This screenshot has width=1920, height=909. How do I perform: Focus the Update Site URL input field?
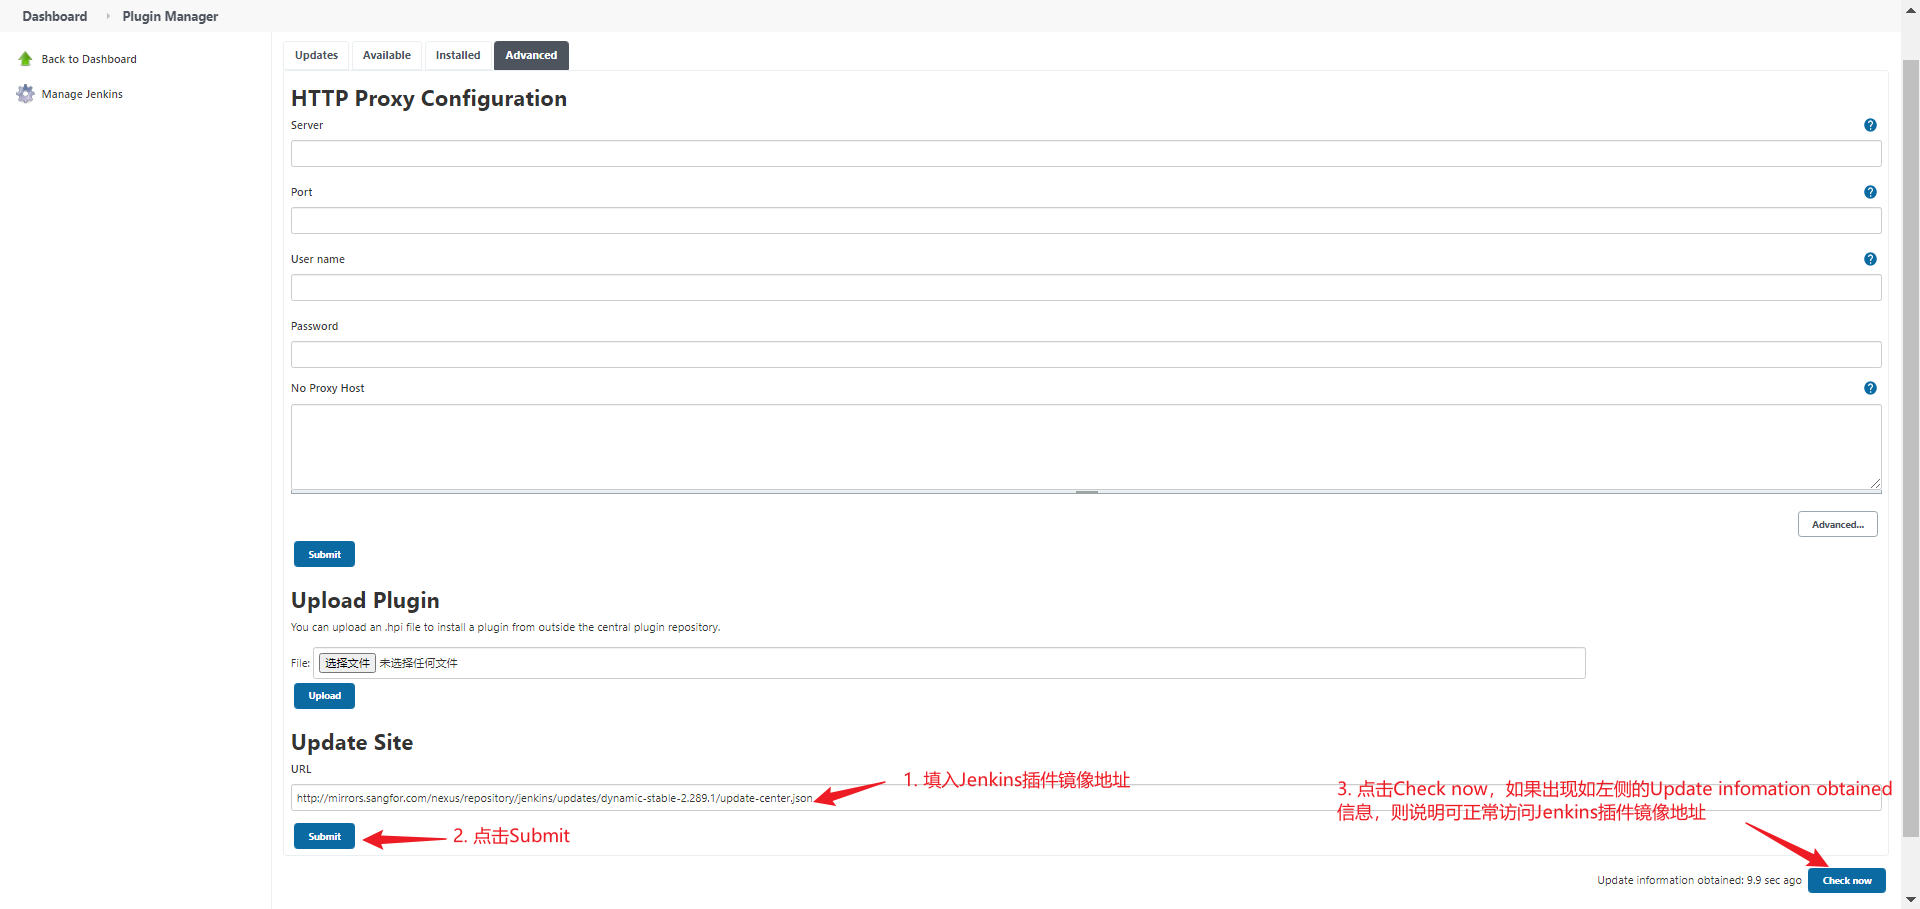[1000, 798]
